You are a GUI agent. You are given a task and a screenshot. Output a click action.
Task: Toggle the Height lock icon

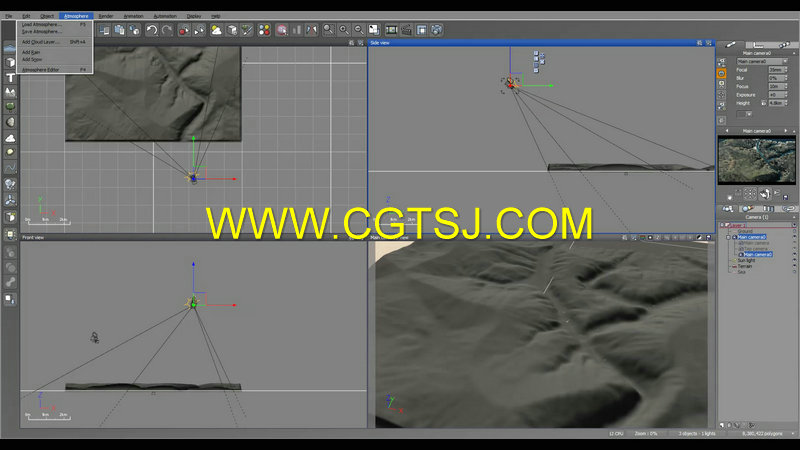coord(763,103)
